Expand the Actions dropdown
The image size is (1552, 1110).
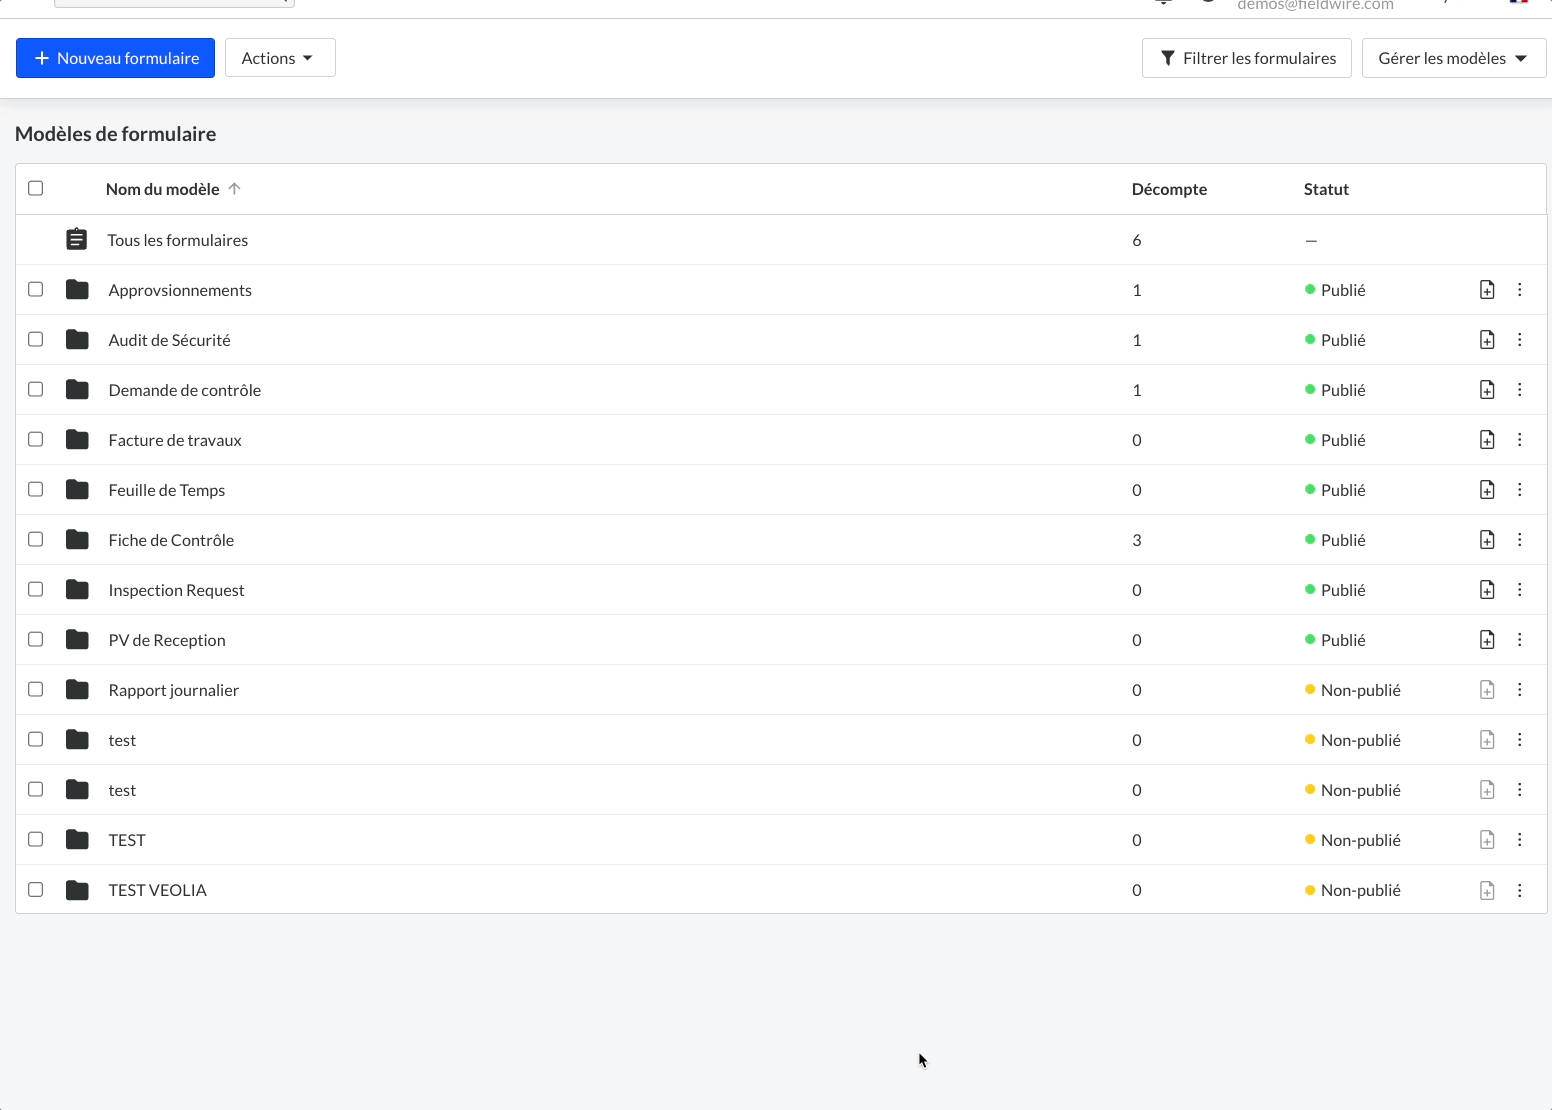point(279,58)
